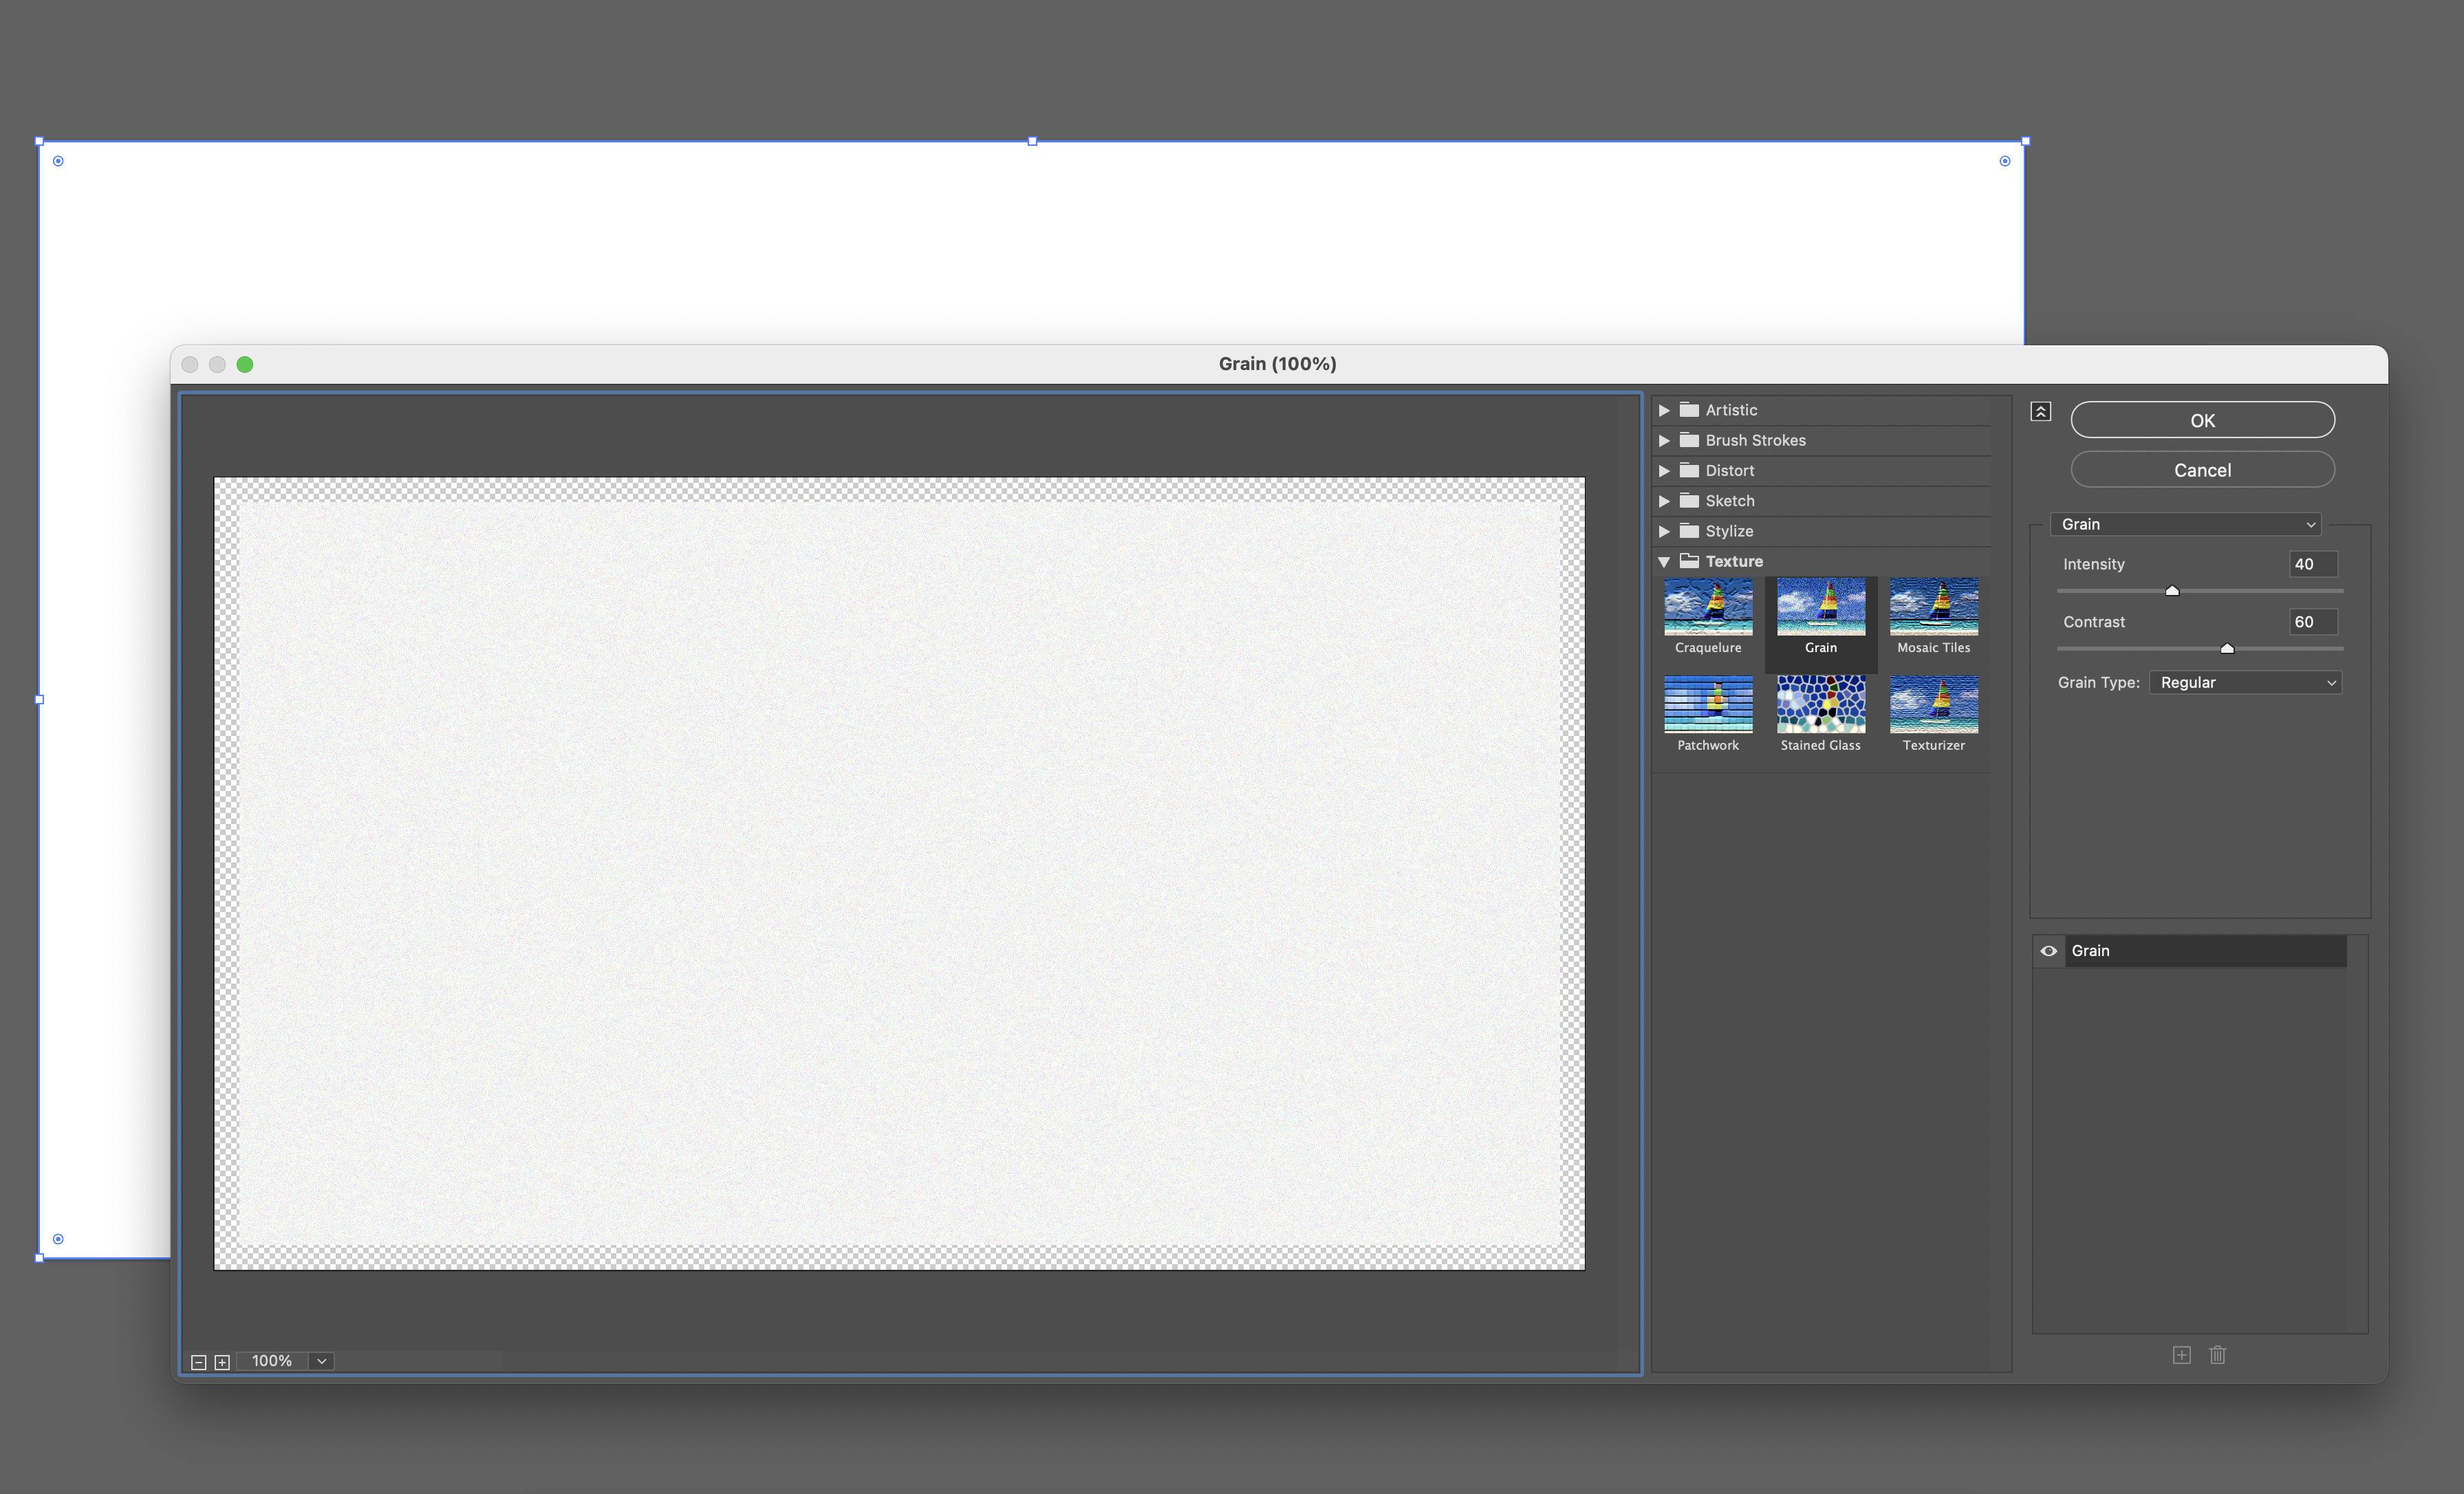Expand the Artistic filter folder

coord(1664,410)
